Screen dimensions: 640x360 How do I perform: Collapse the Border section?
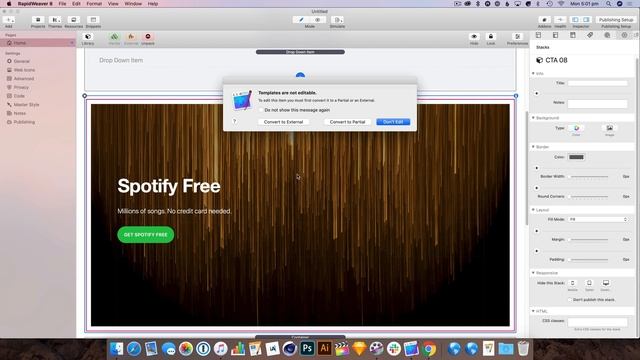533,147
